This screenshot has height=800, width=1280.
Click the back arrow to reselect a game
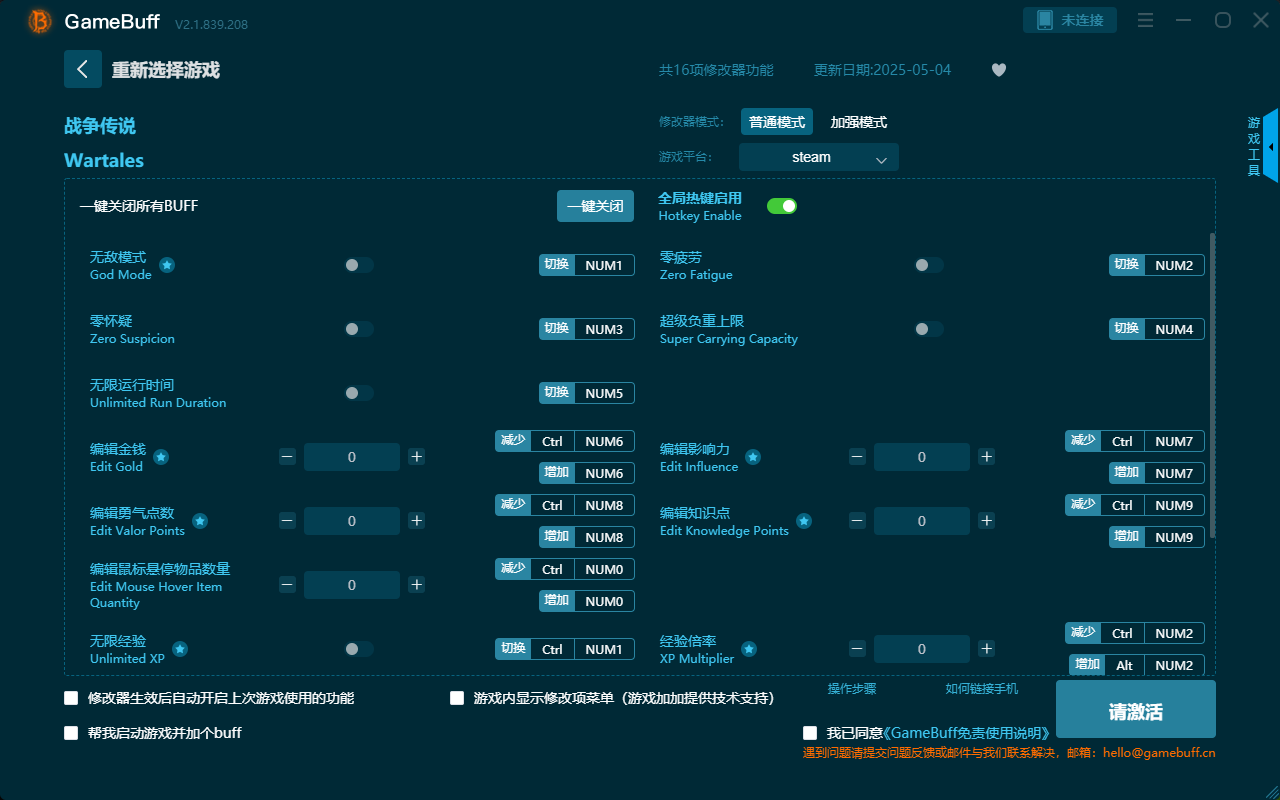pos(83,68)
